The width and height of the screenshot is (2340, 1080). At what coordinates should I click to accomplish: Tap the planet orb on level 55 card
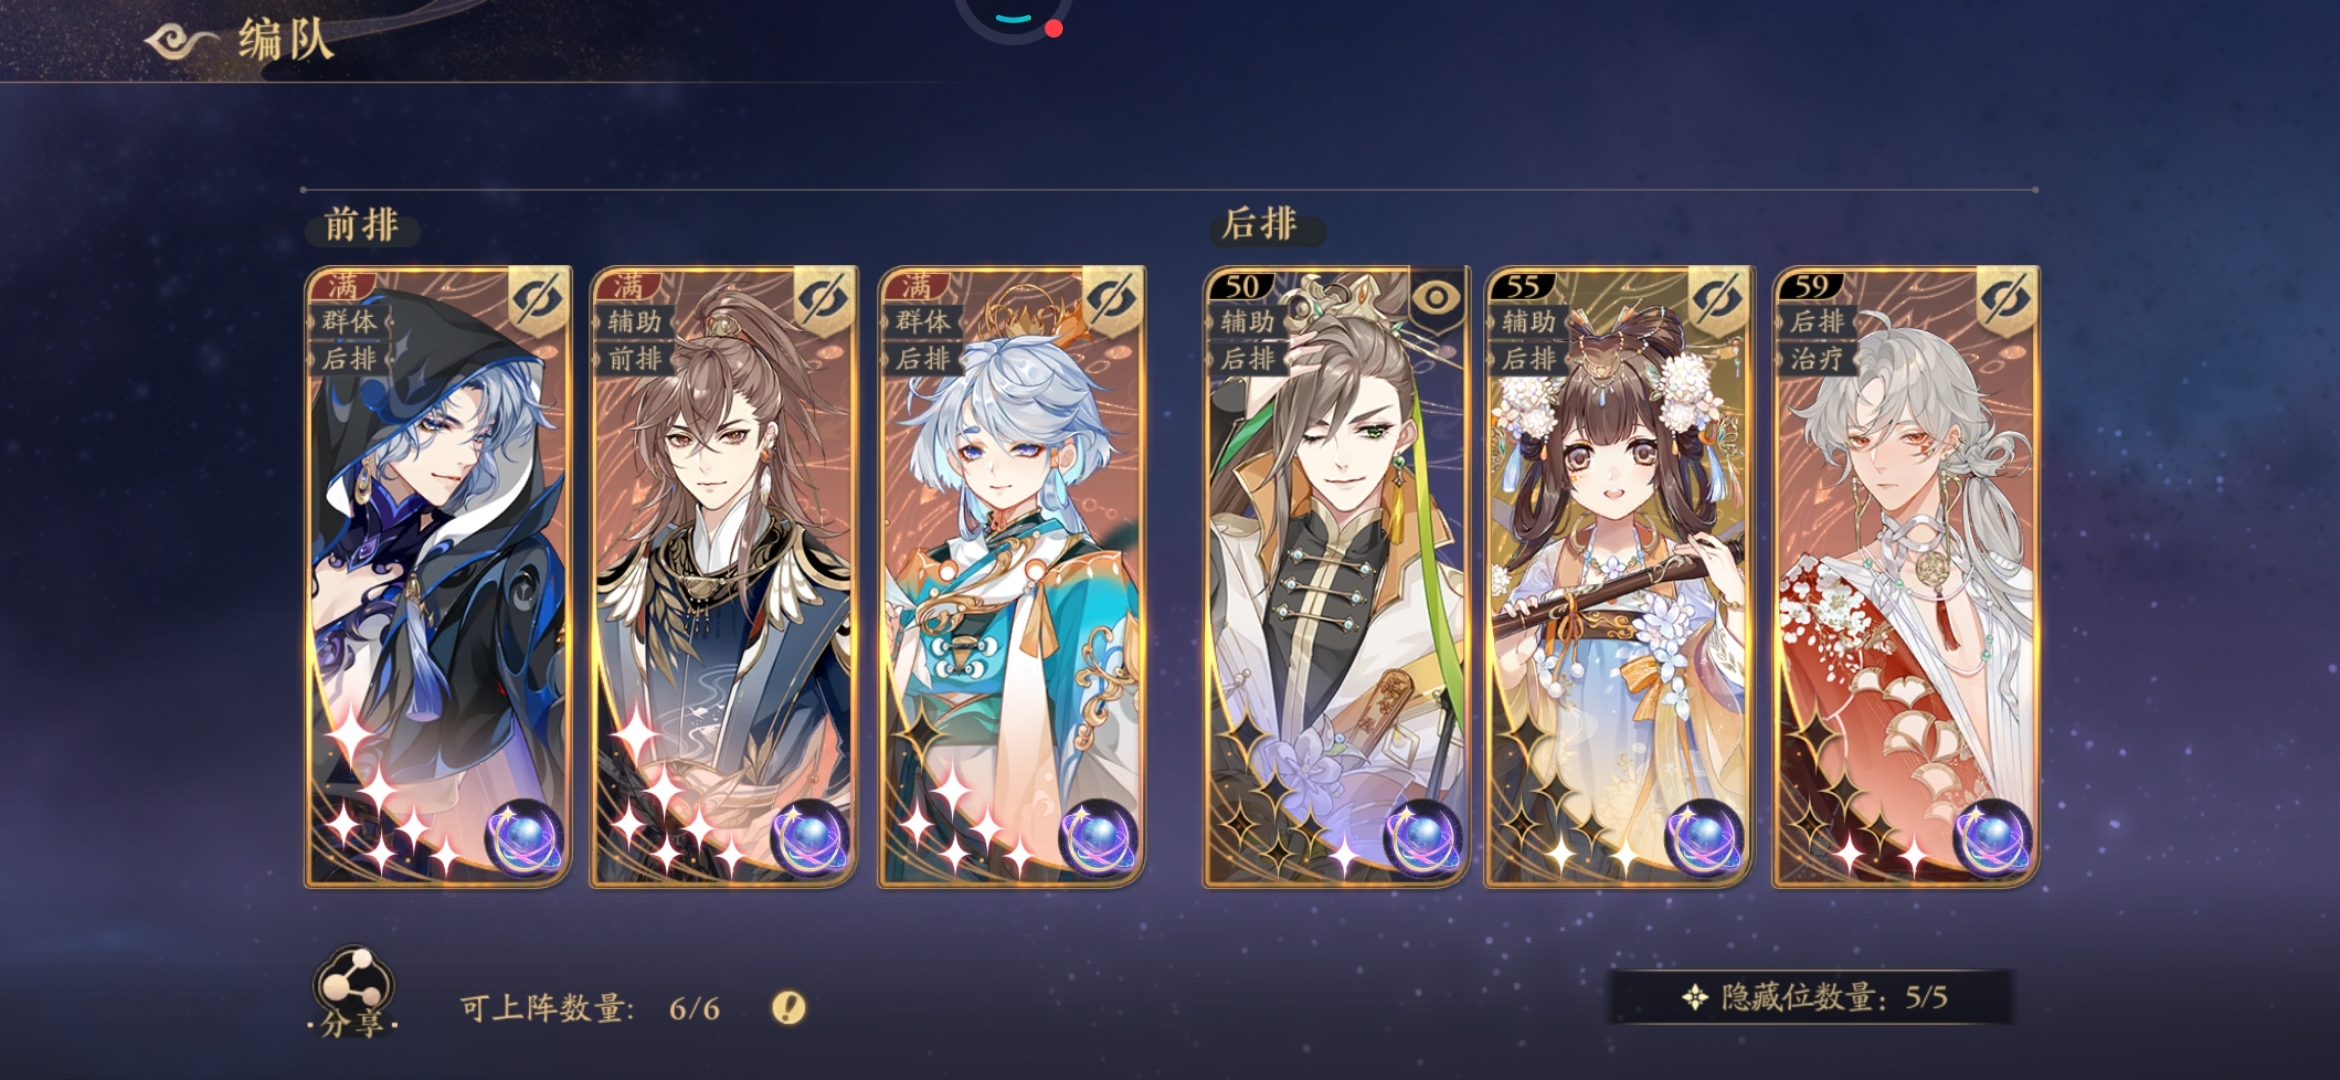[1705, 839]
